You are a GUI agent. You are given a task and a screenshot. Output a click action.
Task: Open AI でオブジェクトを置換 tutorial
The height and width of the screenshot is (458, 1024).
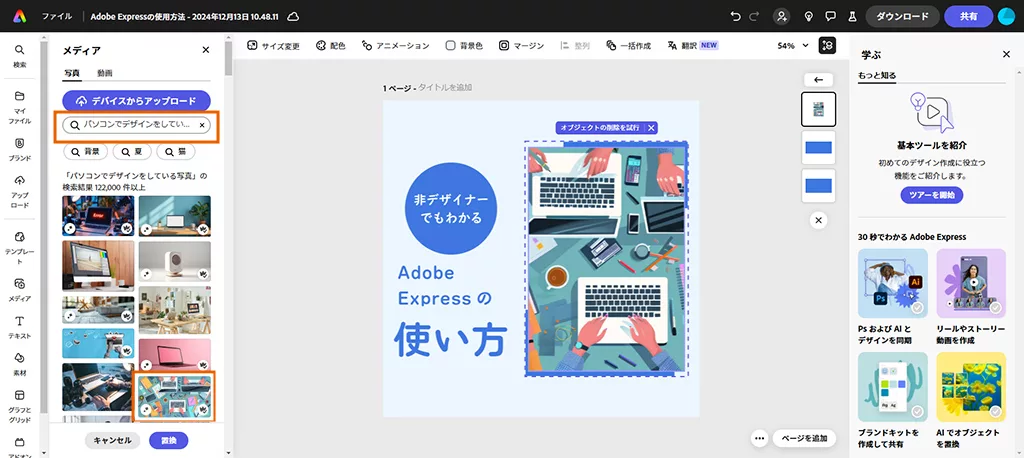point(971,401)
